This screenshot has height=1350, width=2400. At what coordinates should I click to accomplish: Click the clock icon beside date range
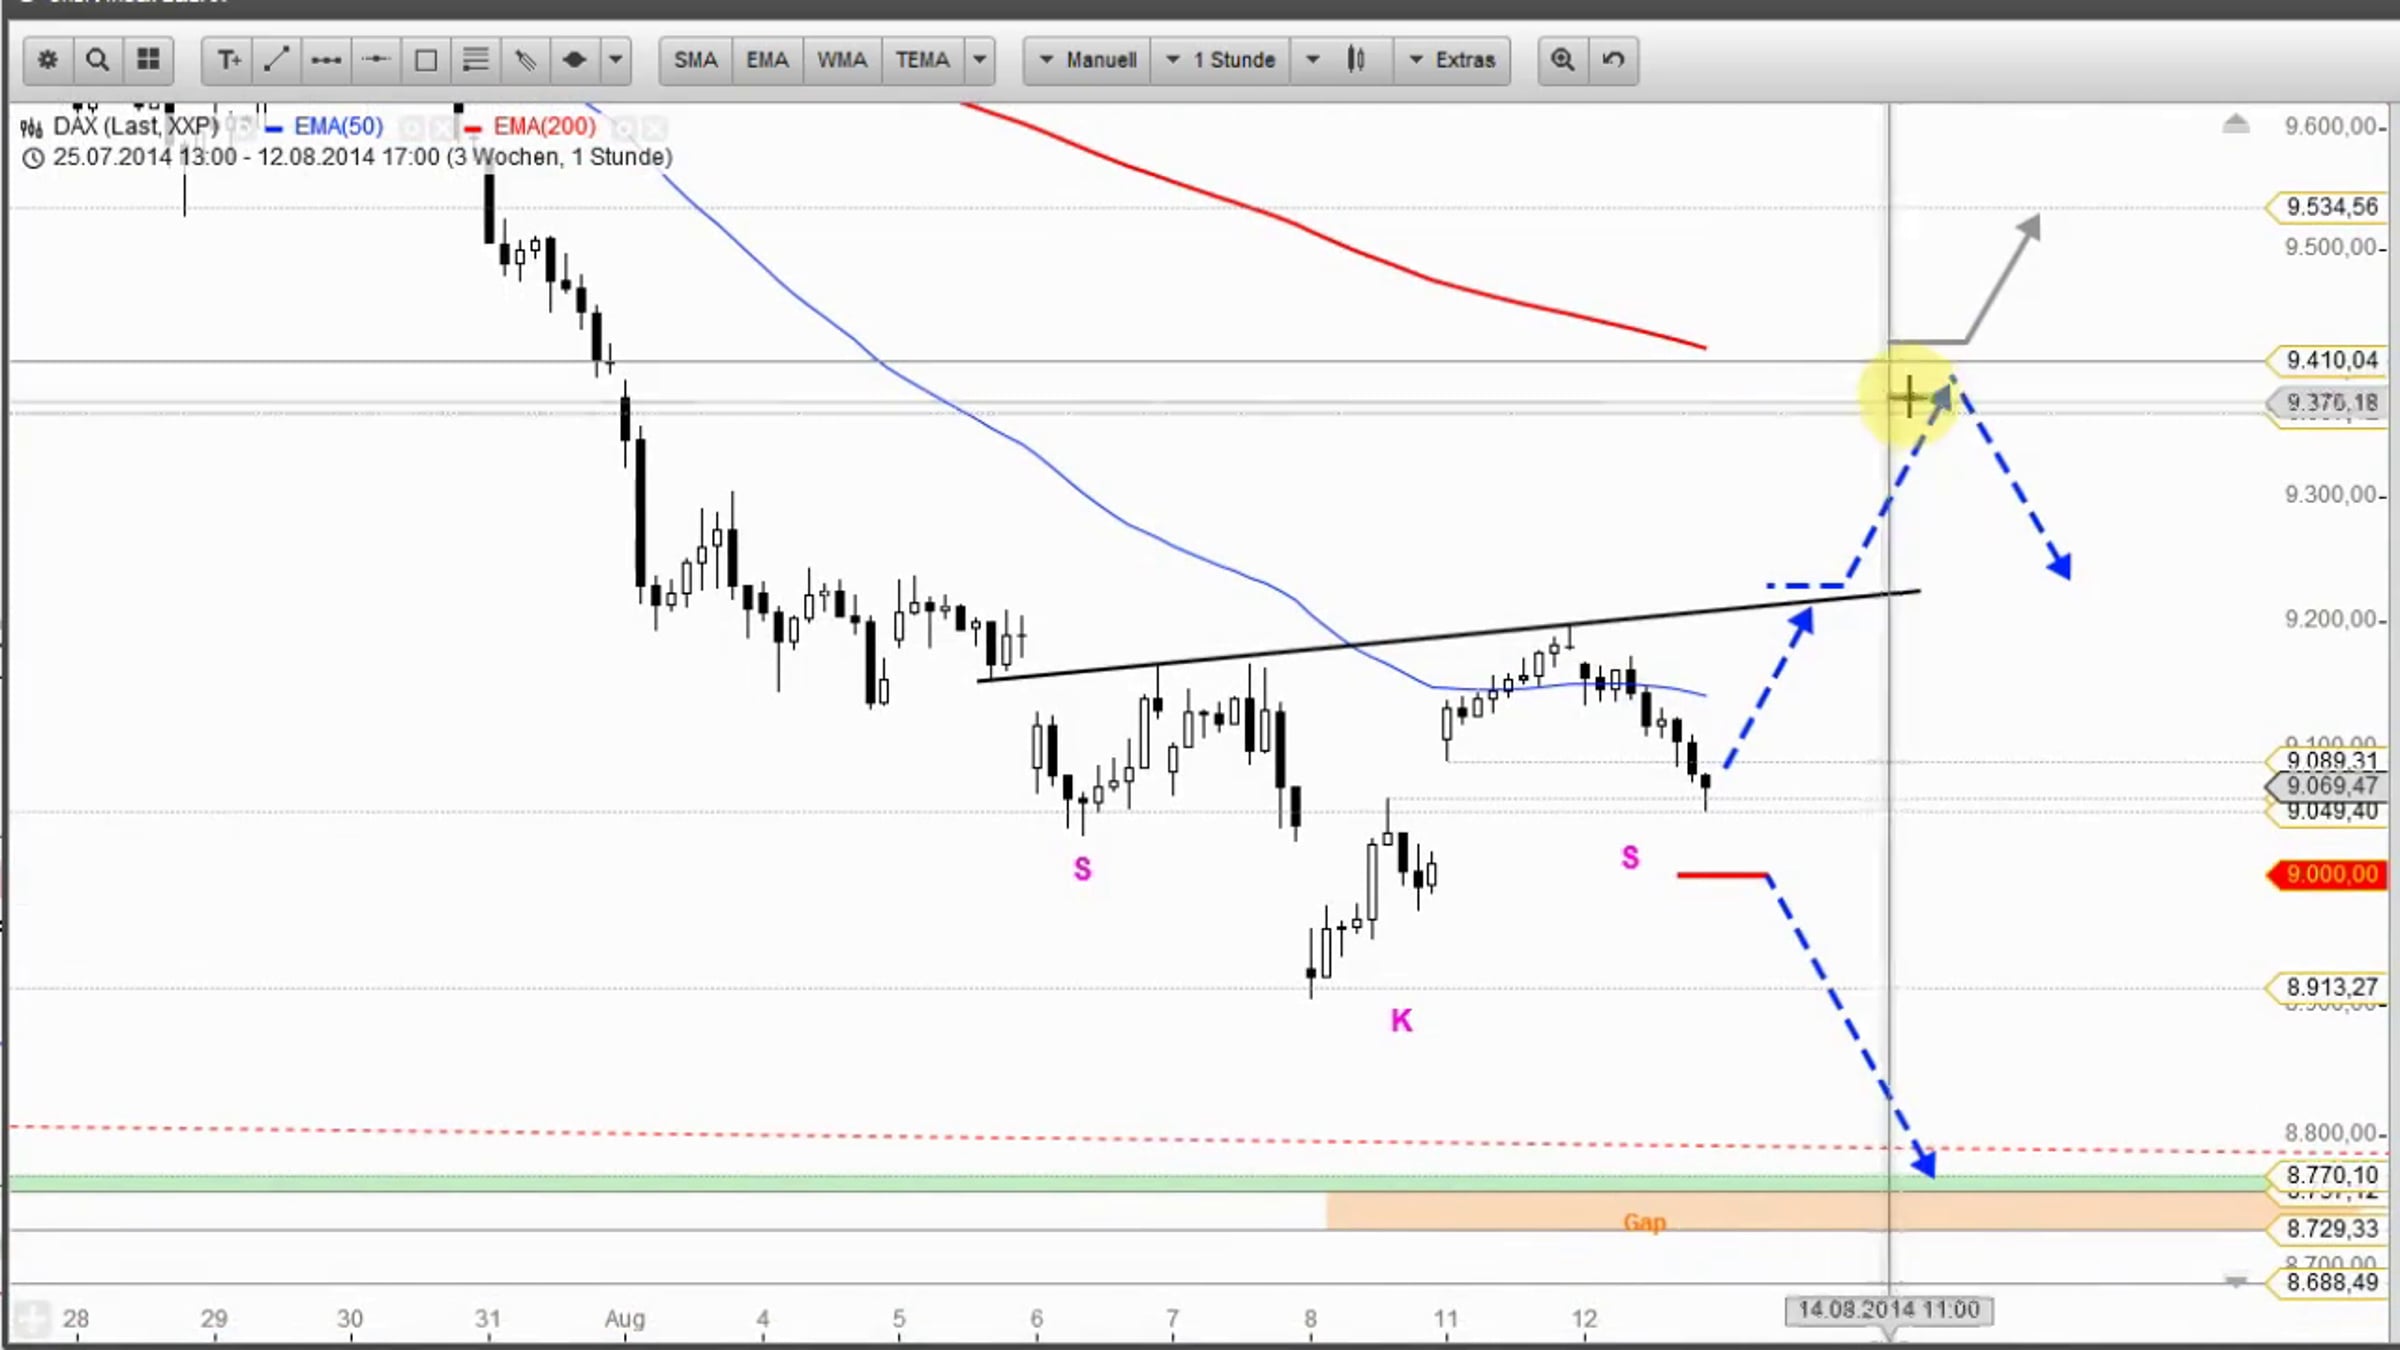click(33, 158)
